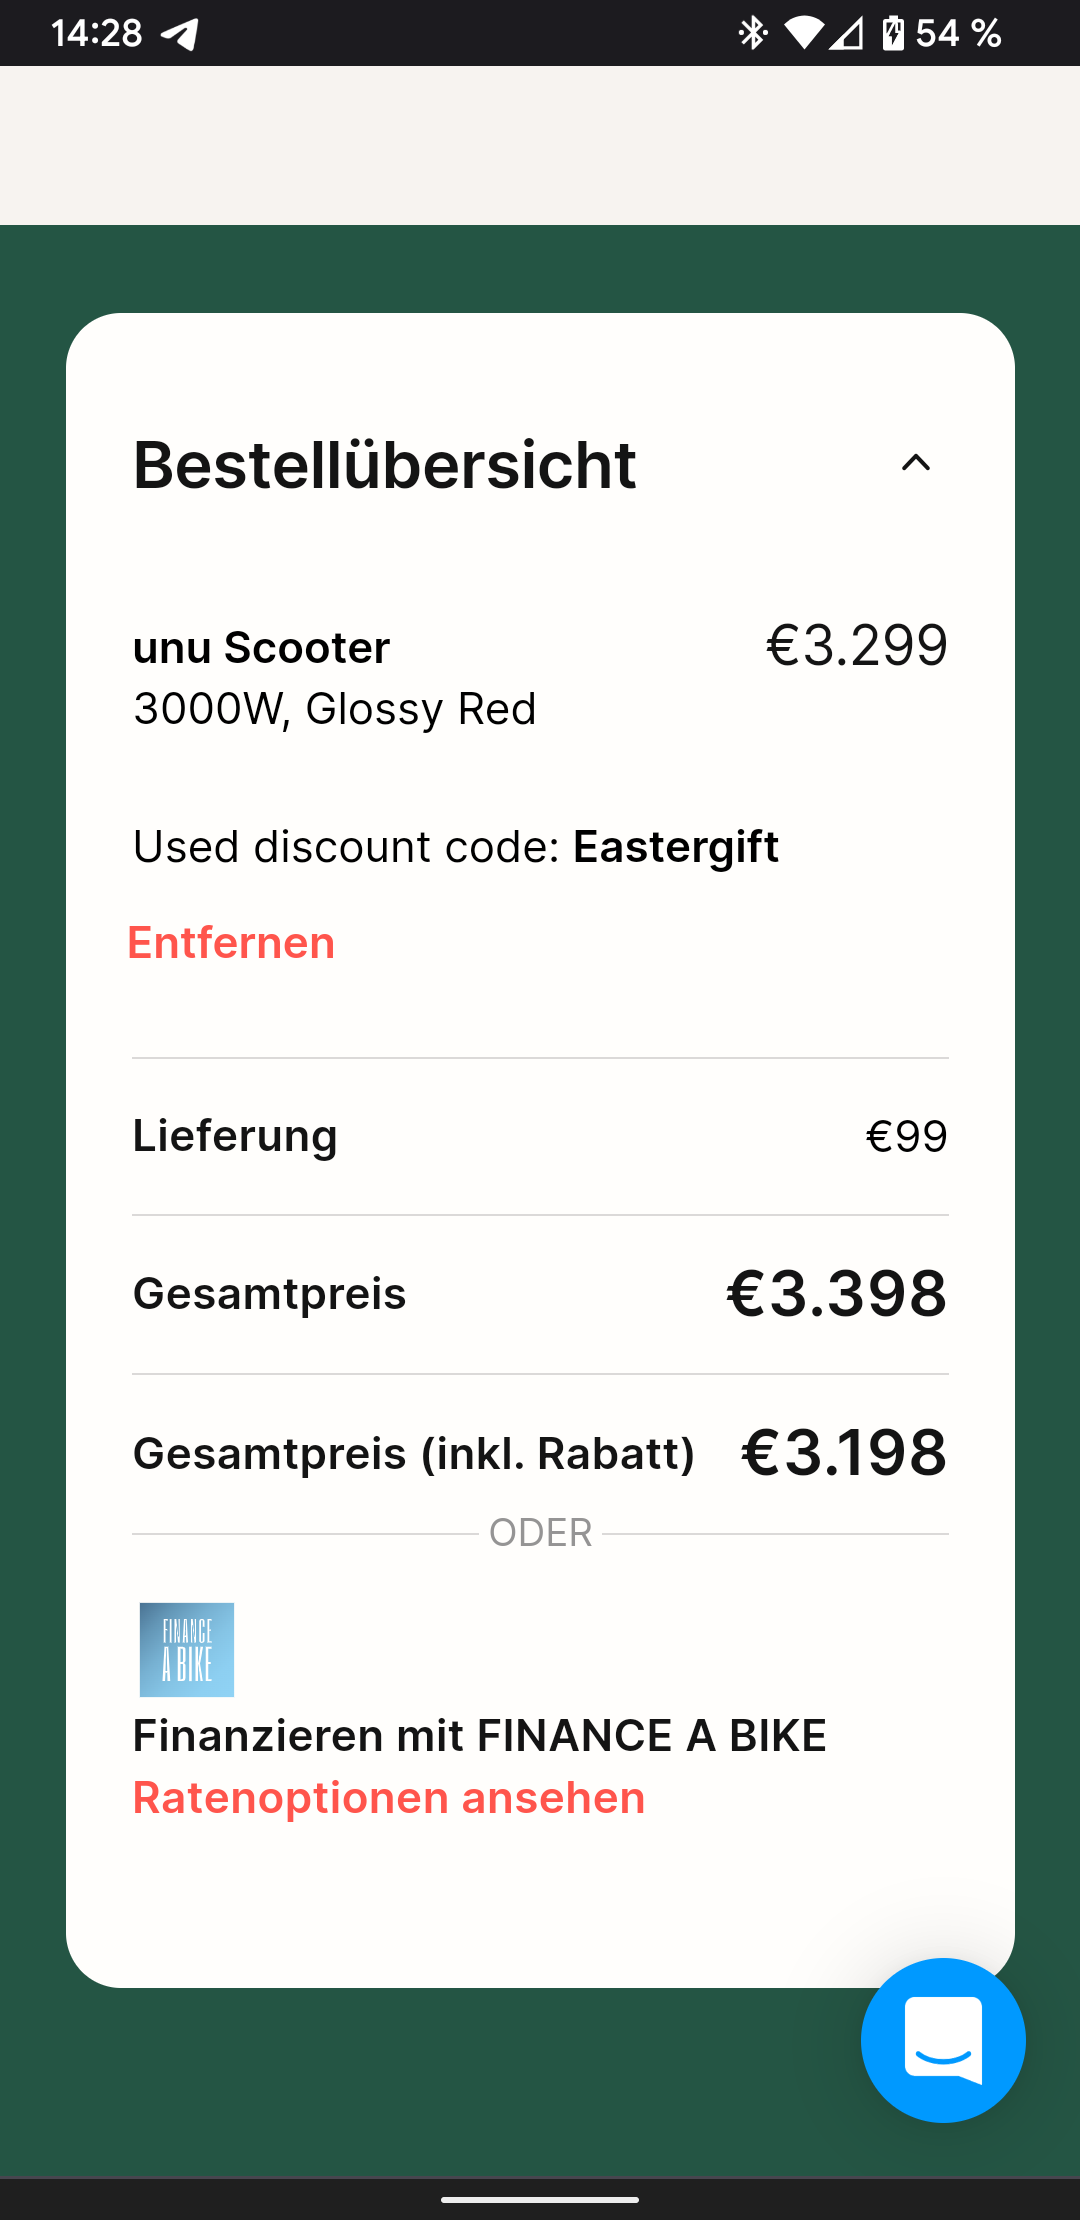Image resolution: width=1080 pixels, height=2220 pixels.
Task: Remove discount code via Entfernen
Action: pyautogui.click(x=231, y=943)
